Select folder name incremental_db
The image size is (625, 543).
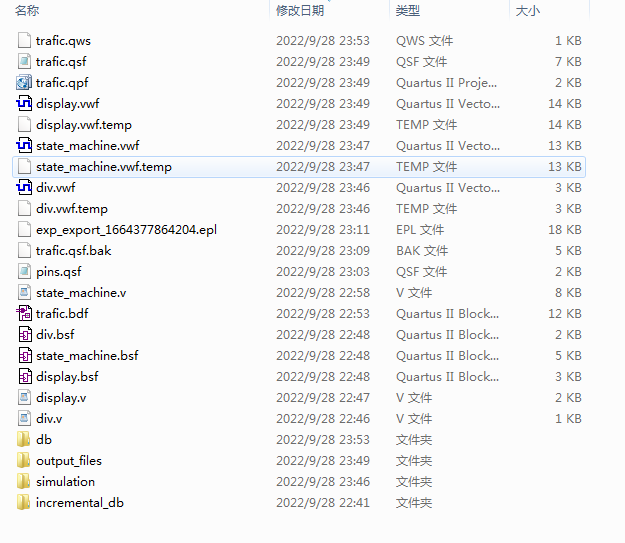(x=80, y=503)
